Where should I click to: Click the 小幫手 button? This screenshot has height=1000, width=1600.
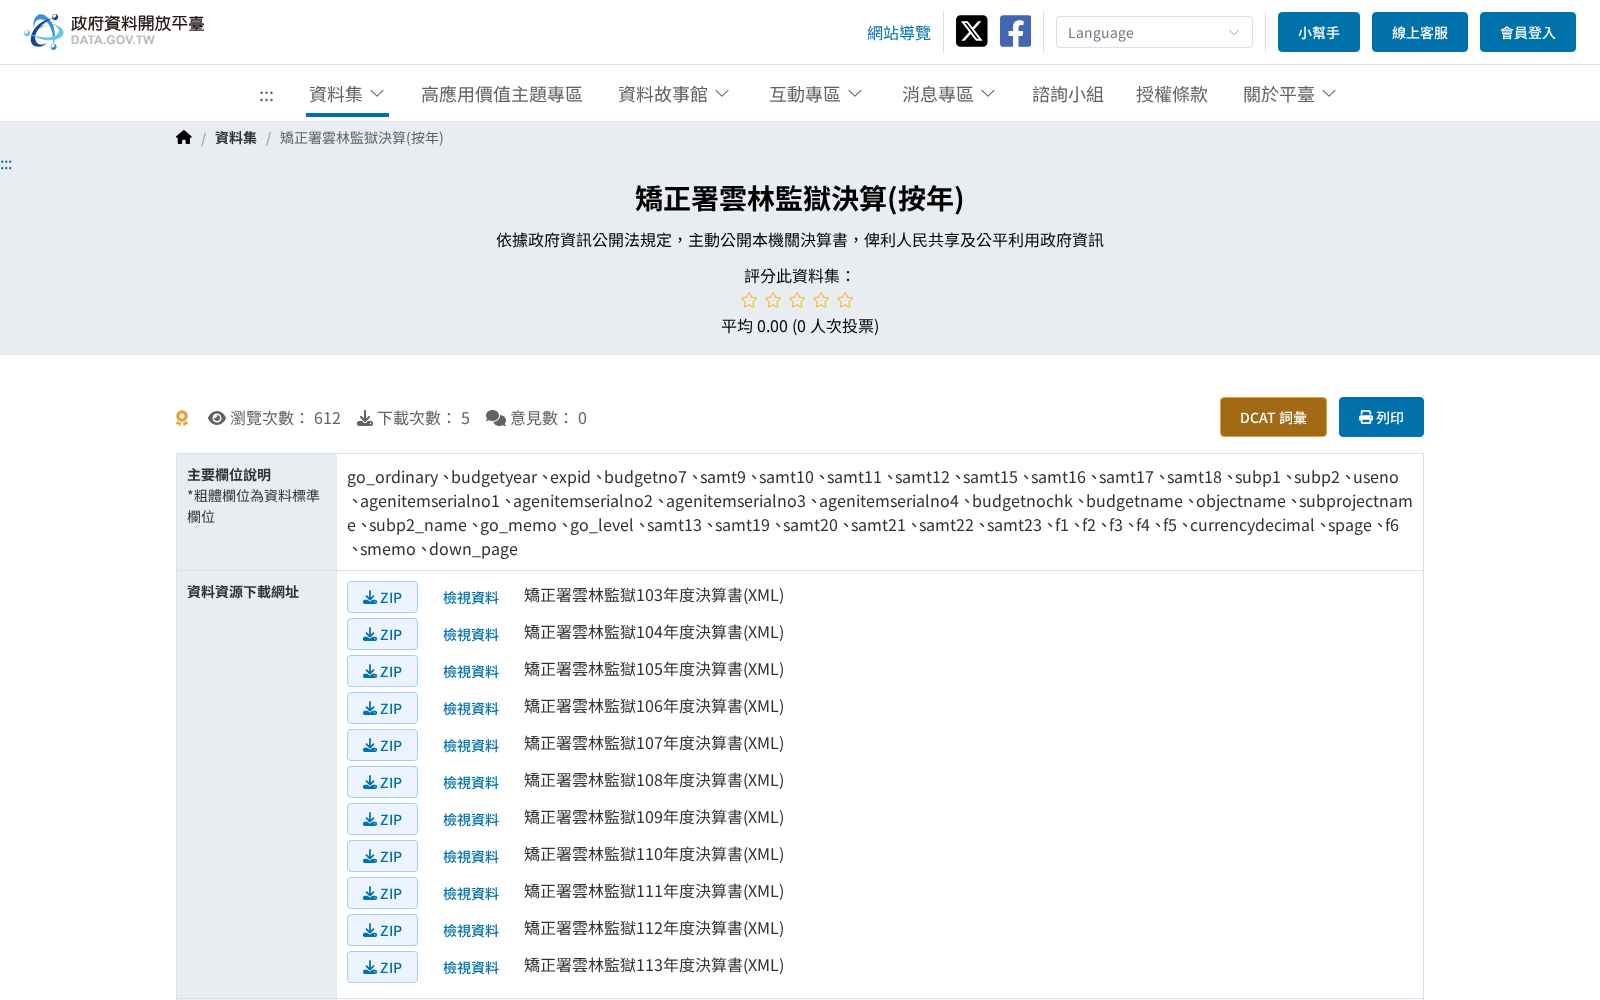(x=1319, y=32)
